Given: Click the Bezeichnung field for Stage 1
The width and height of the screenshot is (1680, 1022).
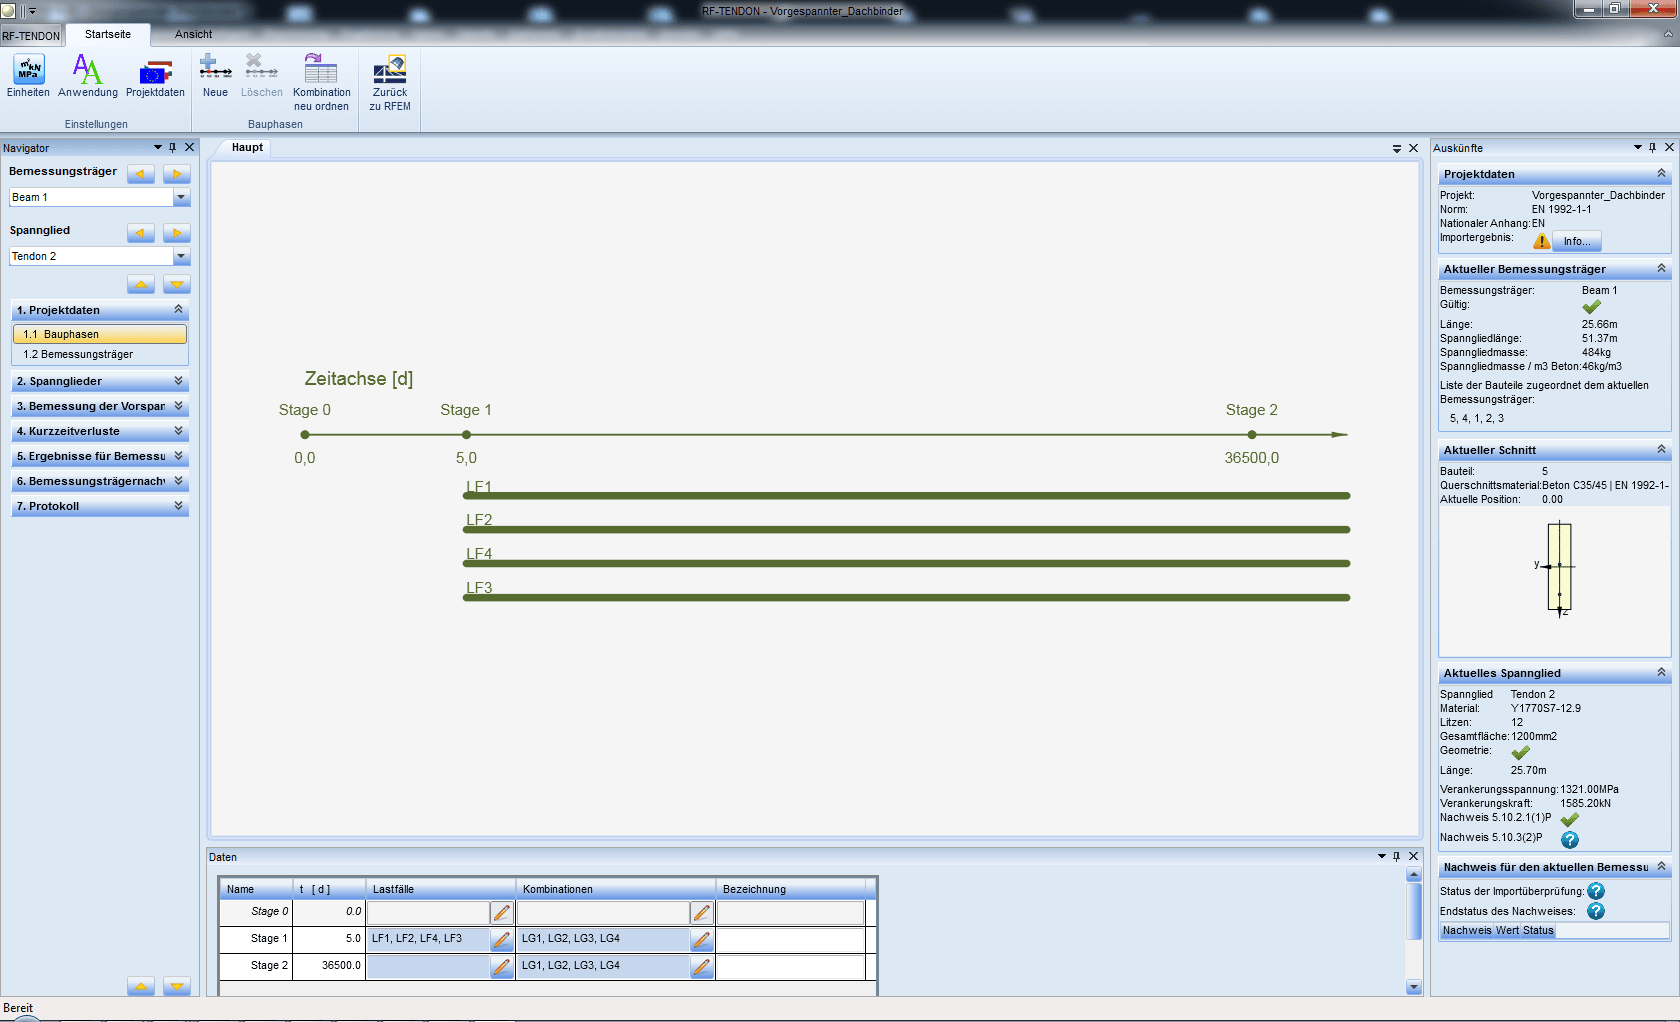Looking at the screenshot, I should 791,939.
